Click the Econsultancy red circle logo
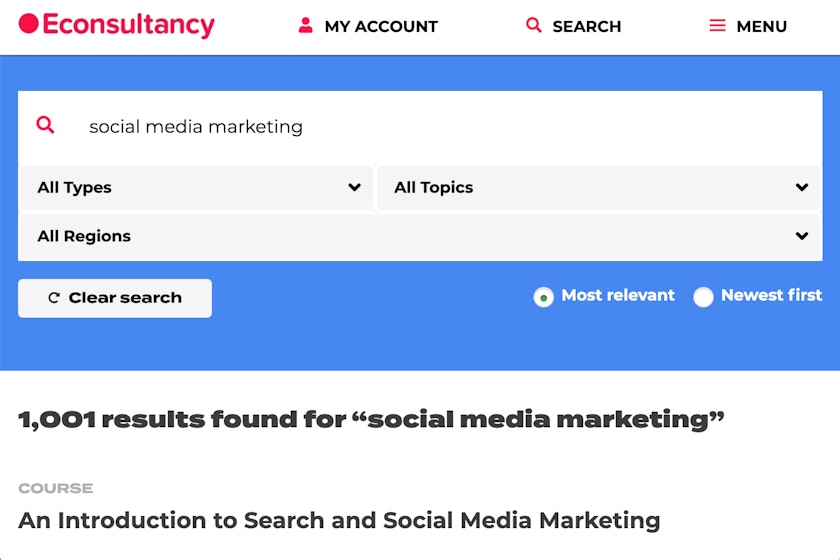Screen dimensions: 840x560 28,24
